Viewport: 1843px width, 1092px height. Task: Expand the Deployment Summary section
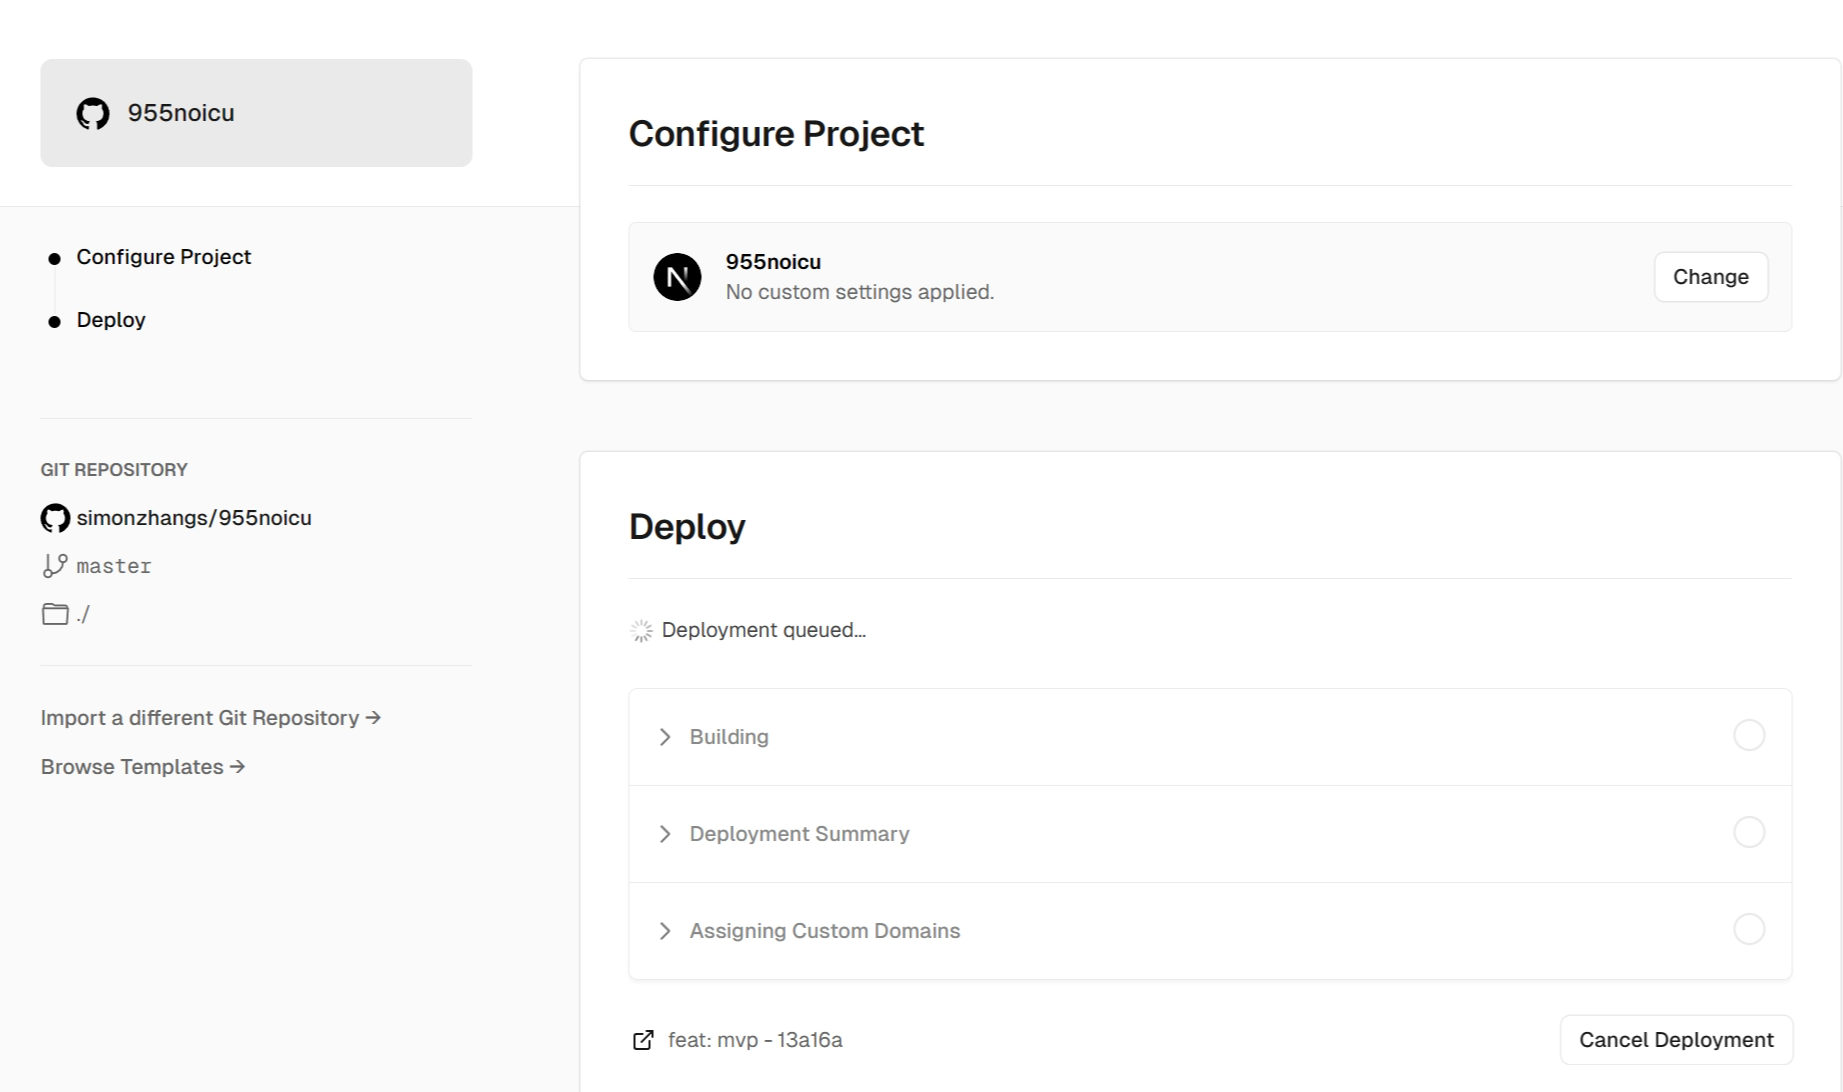pos(665,833)
